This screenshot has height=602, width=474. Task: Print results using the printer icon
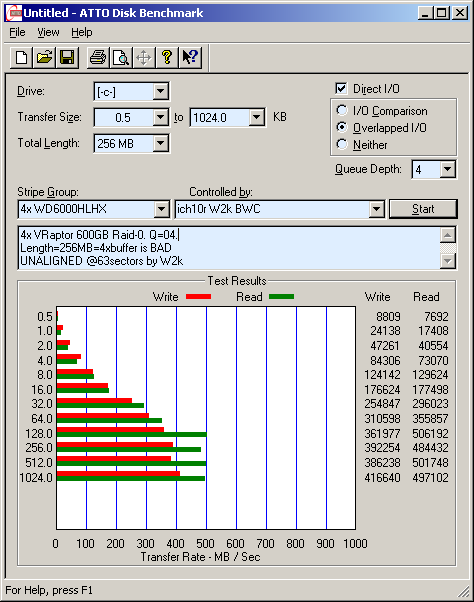(98, 58)
